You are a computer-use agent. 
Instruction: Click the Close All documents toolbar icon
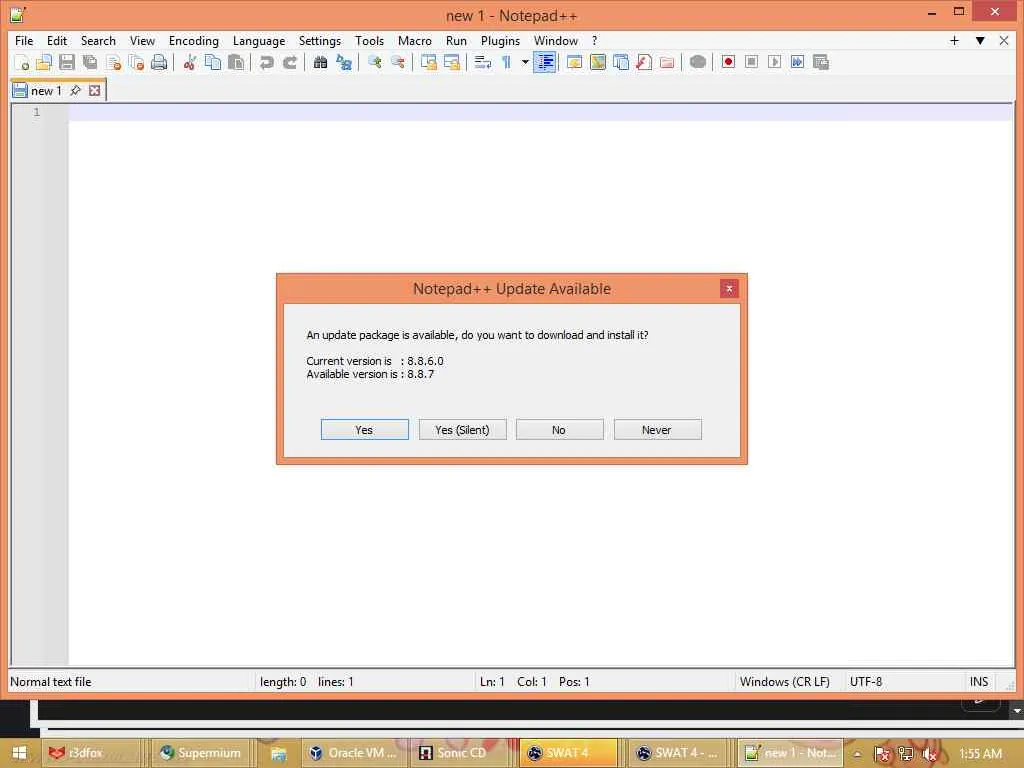point(136,63)
